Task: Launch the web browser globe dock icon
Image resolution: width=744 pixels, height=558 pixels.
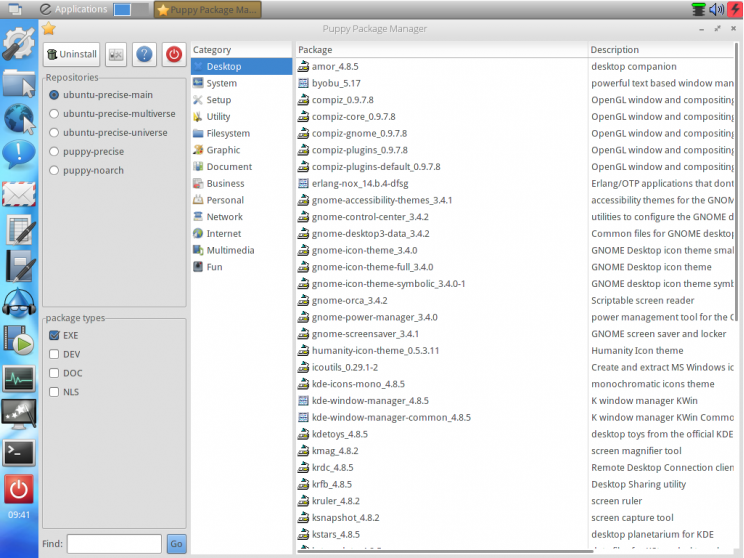Action: coord(19,119)
